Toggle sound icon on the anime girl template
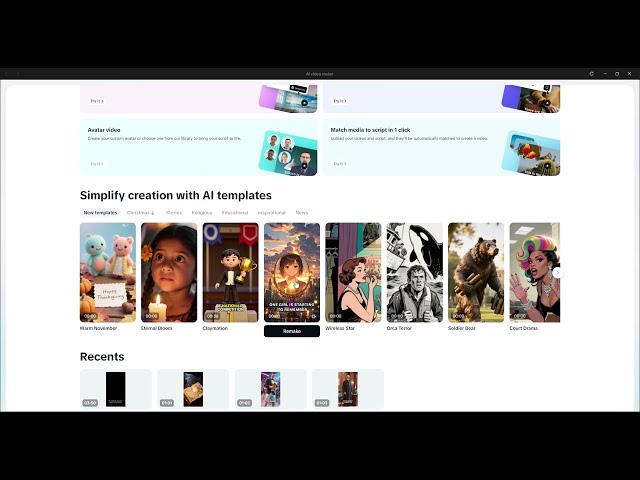Image resolution: width=640 pixels, height=480 pixels. pyautogui.click(x=314, y=316)
